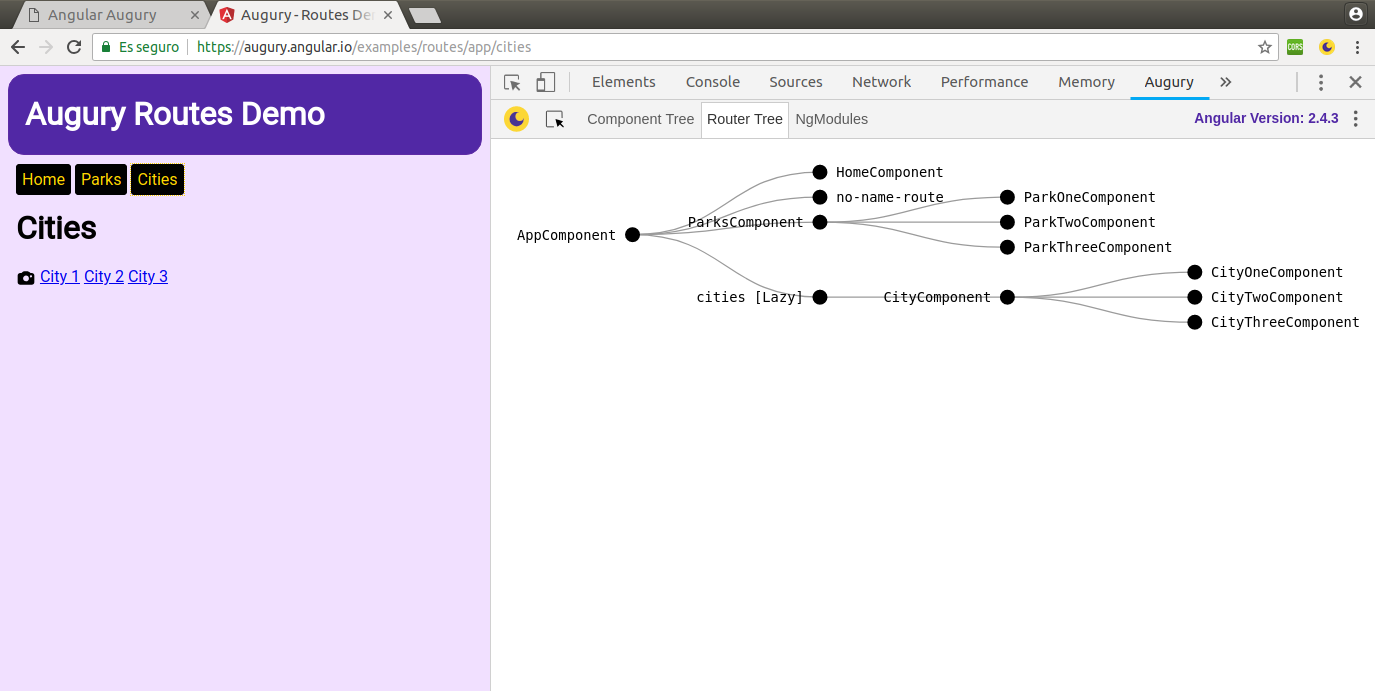Select the CityComponent node in router tree
The image size is (1375, 691).
tap(1007, 297)
